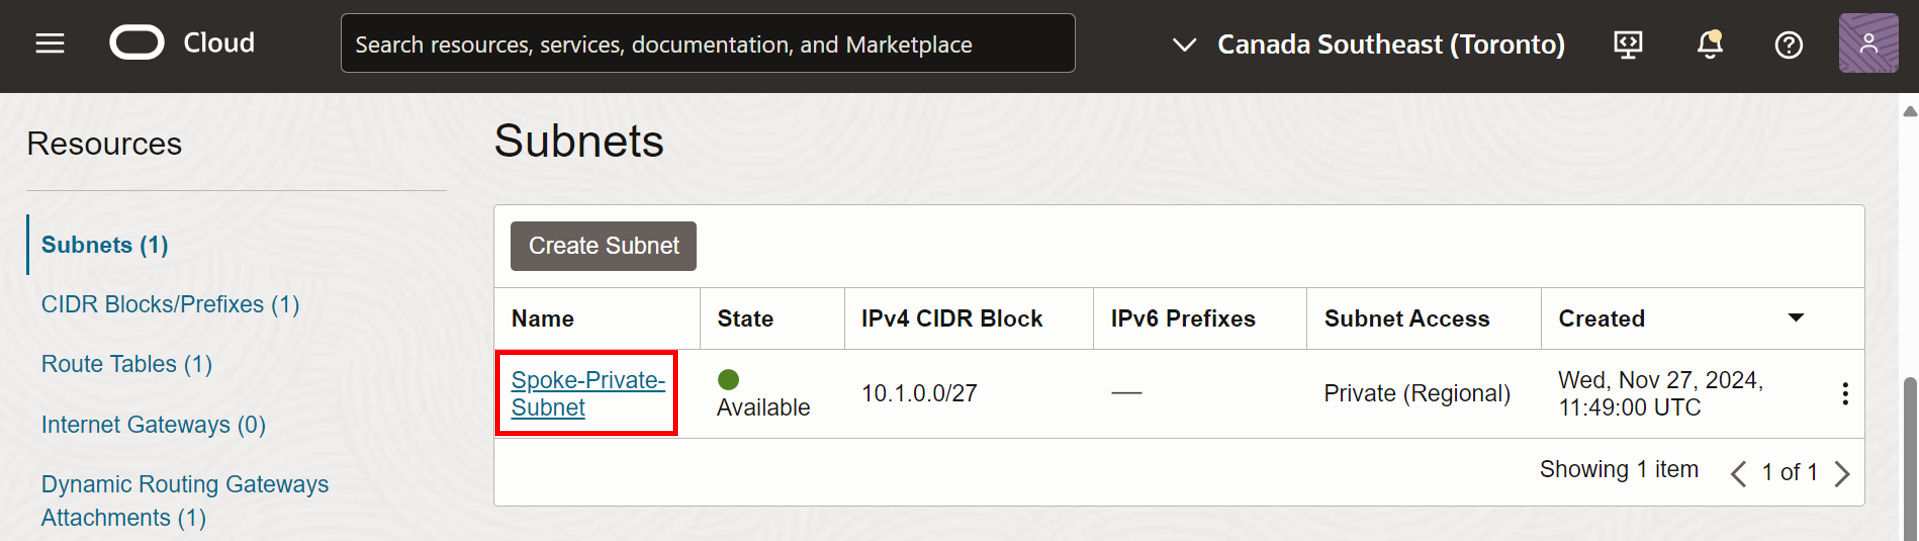Open the user profile avatar menu

click(1868, 44)
